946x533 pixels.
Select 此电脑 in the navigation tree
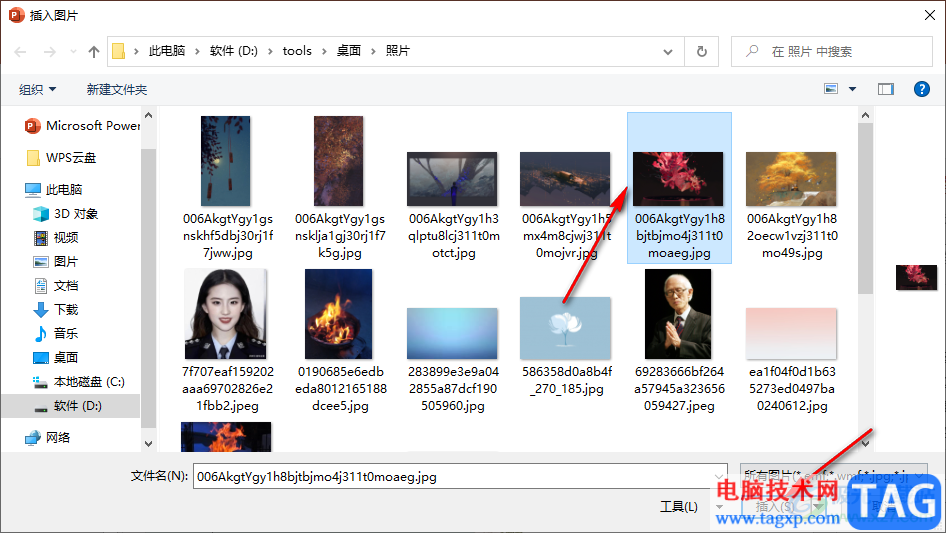[53, 190]
